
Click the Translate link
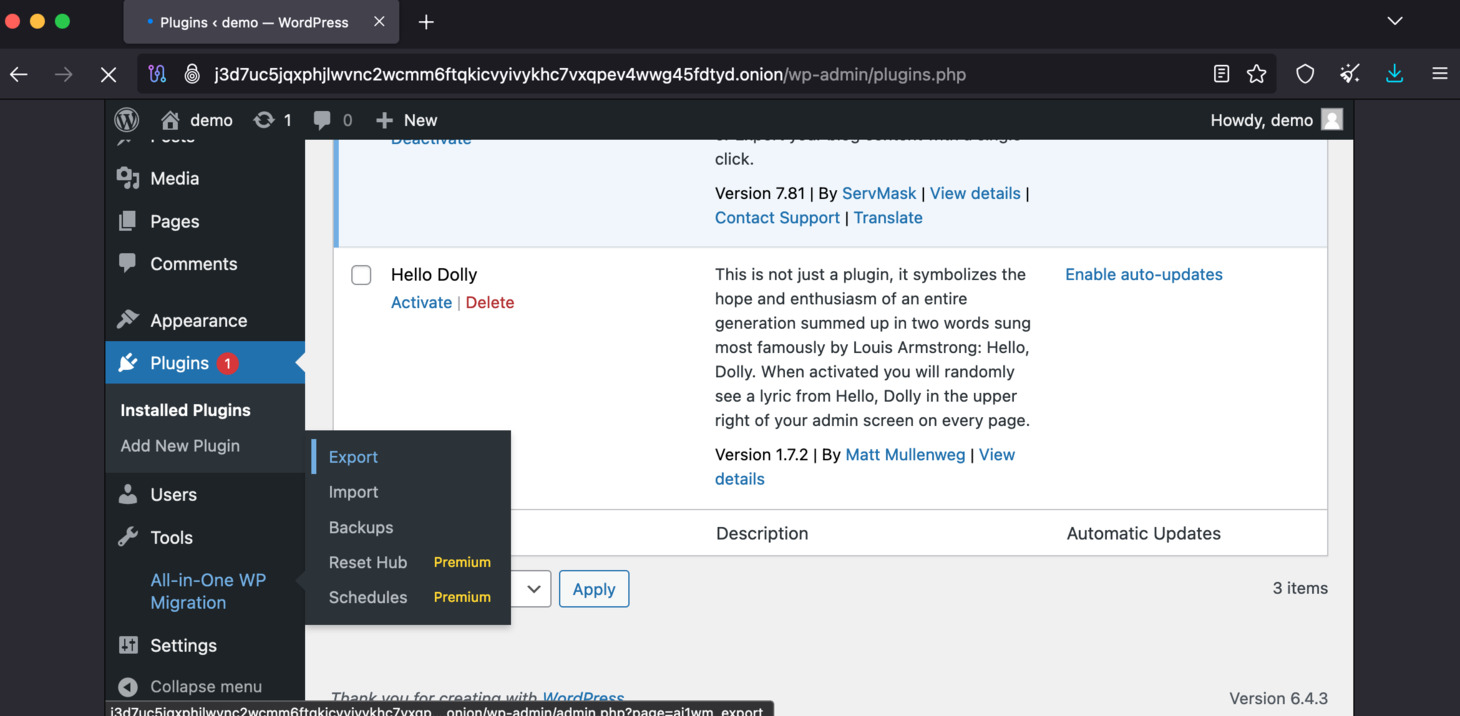pyautogui.click(x=888, y=217)
